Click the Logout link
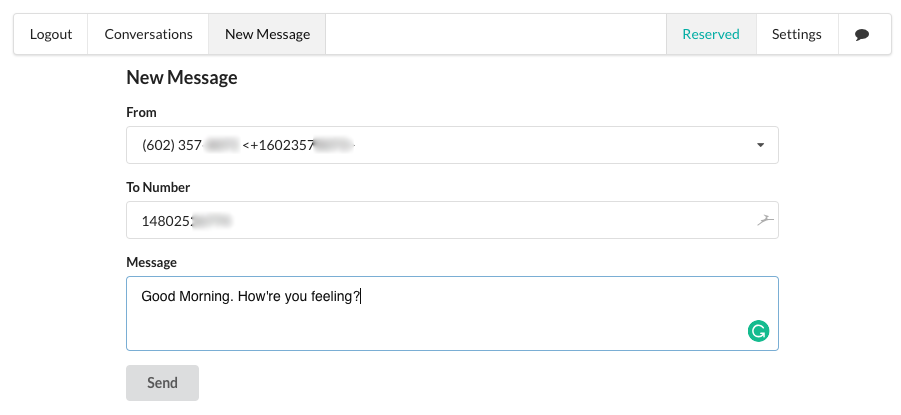Viewport: 901px width, 415px height. (51, 34)
